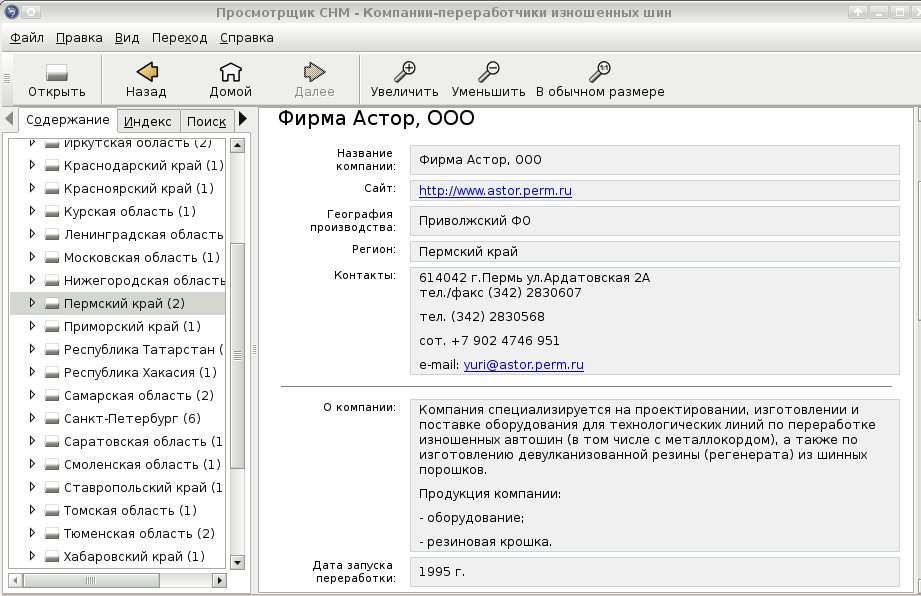Reset zoom via В обычном размере icon

tap(600, 72)
